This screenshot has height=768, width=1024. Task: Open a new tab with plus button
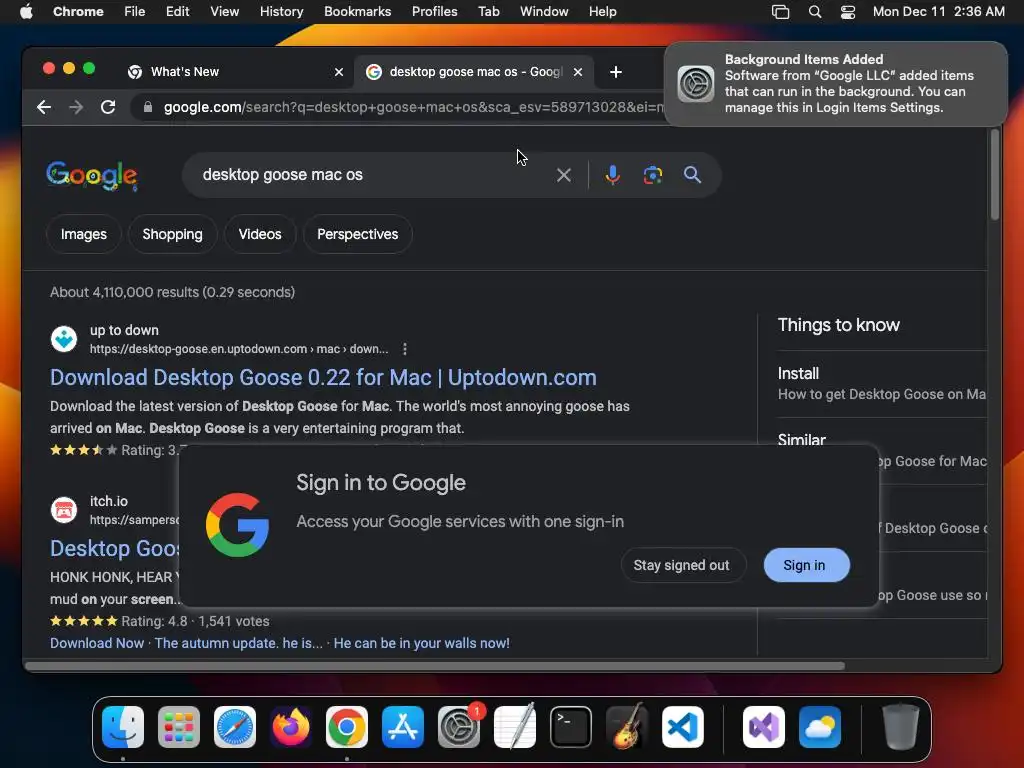(x=616, y=72)
